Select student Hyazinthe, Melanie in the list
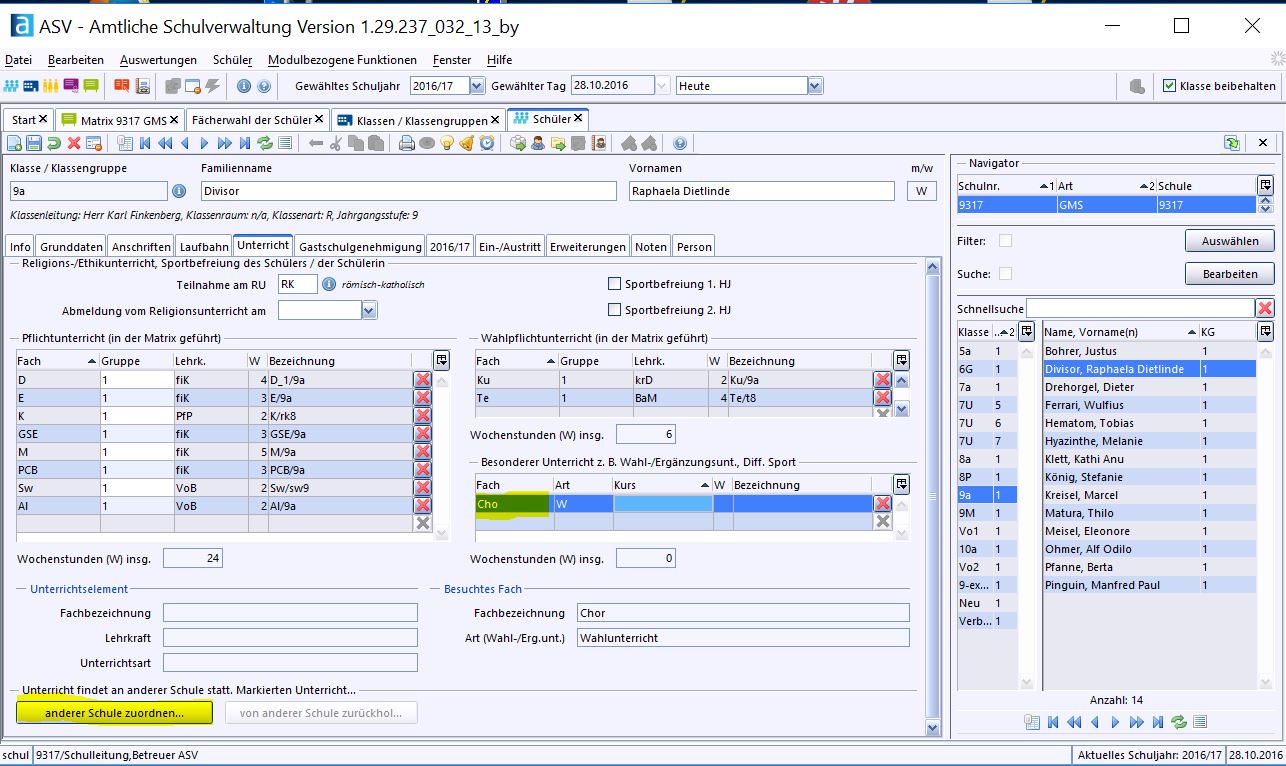 1149,441
